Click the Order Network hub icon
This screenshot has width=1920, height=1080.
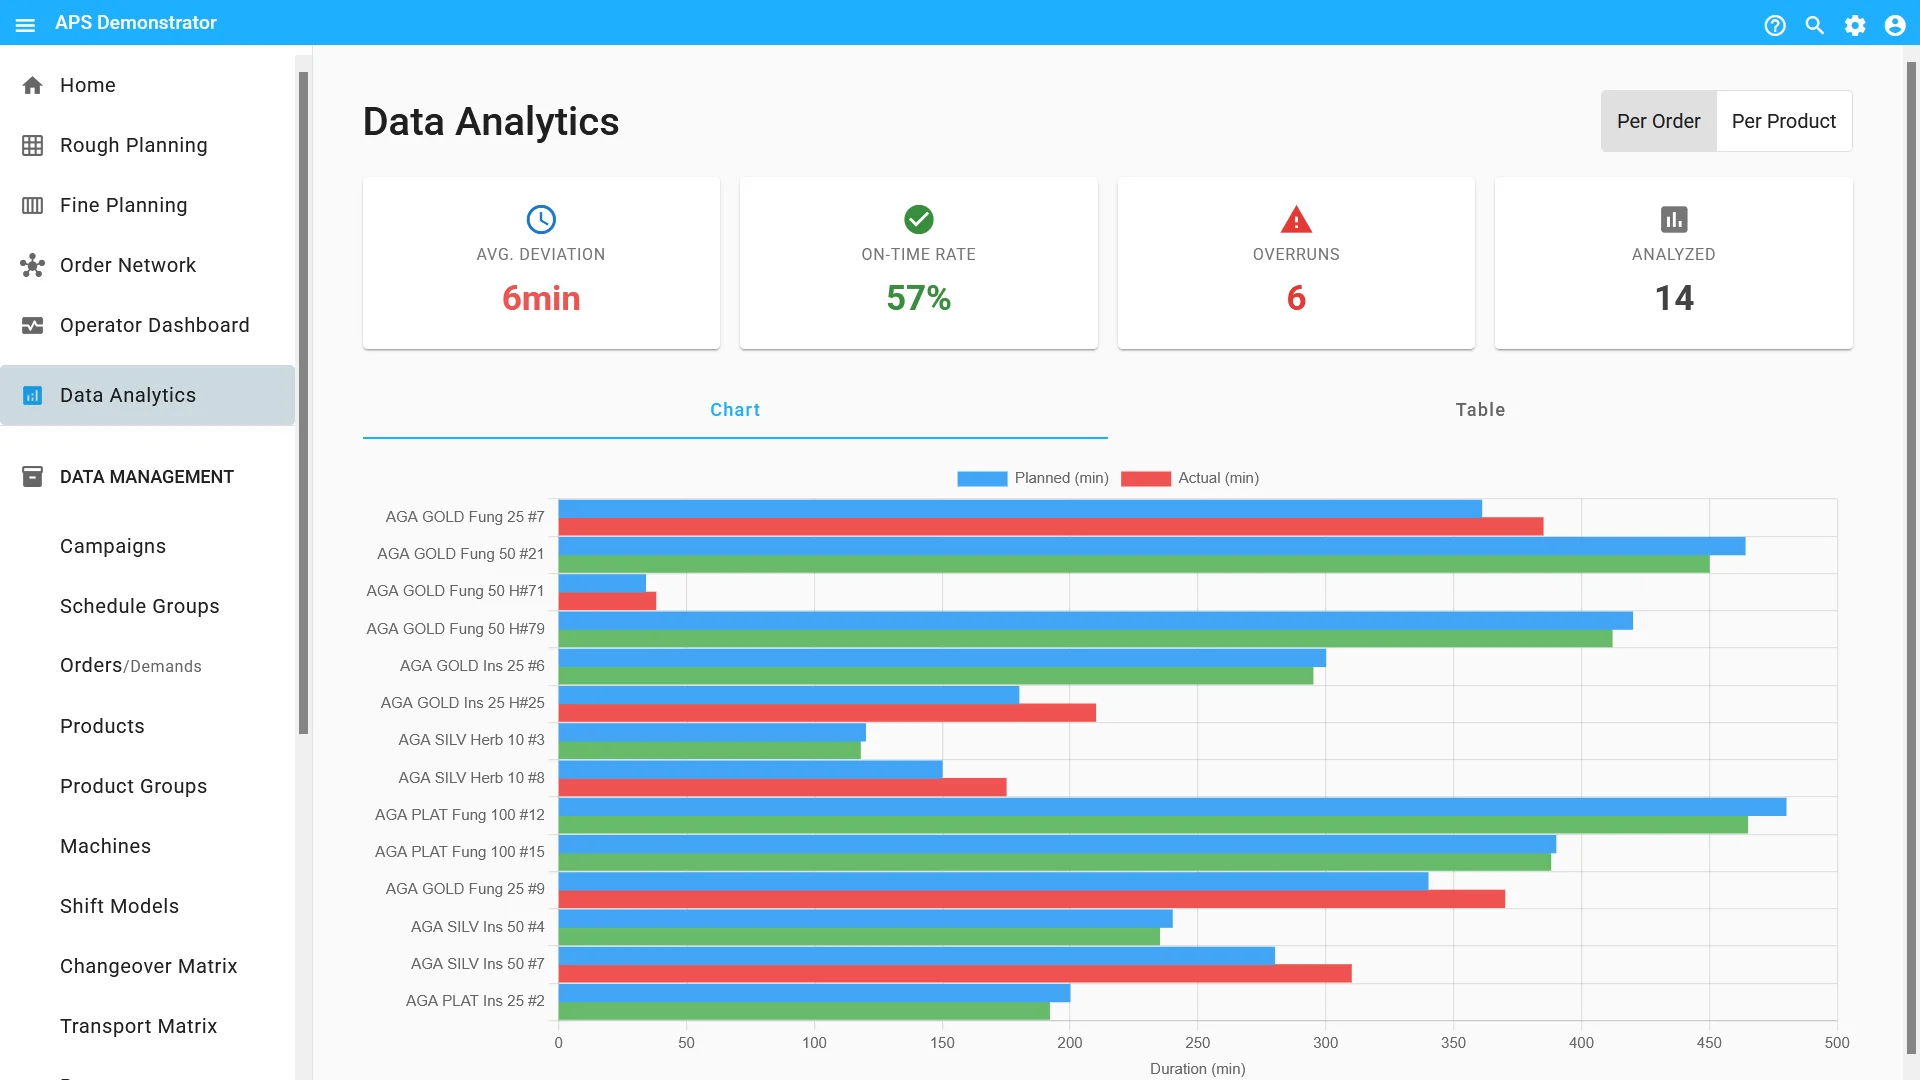(32, 265)
